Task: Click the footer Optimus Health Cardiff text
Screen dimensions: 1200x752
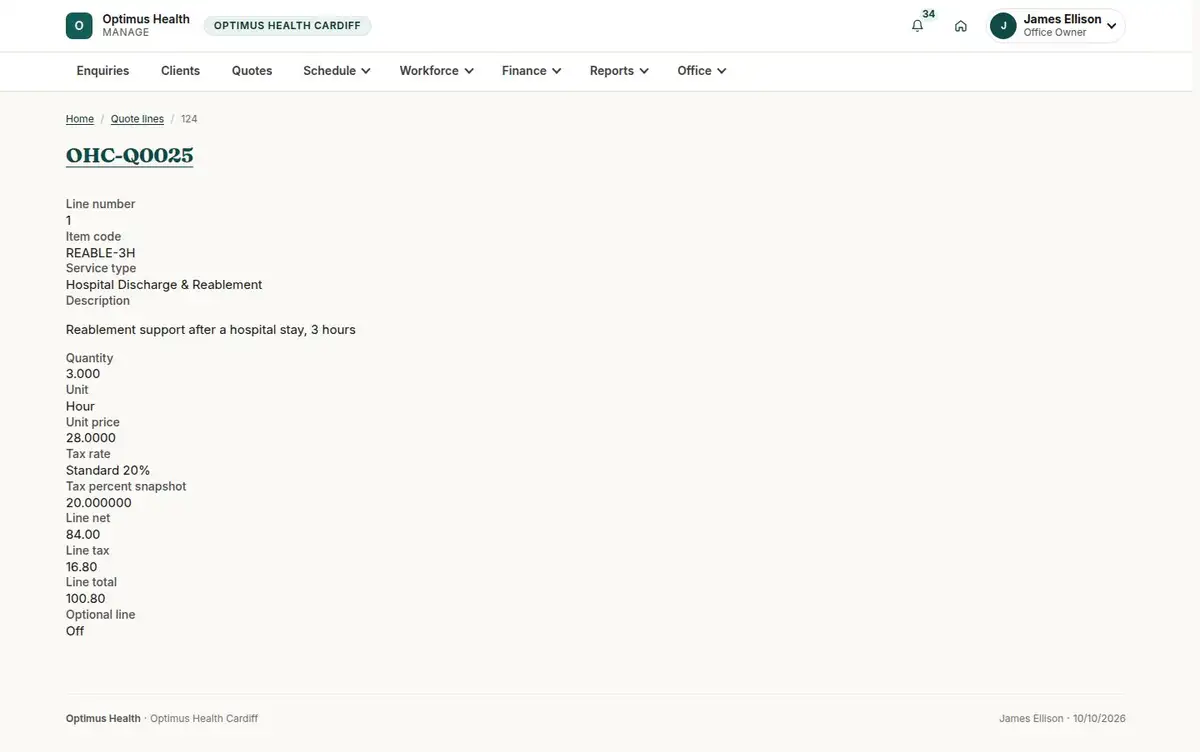Action: (x=204, y=719)
